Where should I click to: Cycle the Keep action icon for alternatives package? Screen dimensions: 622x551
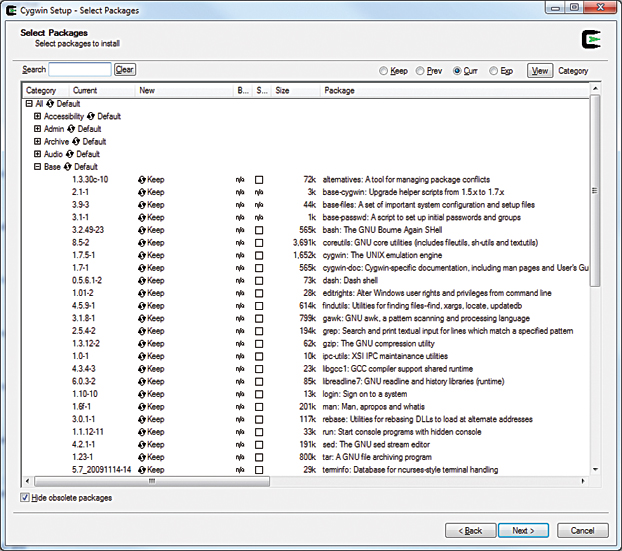[x=142, y=180]
